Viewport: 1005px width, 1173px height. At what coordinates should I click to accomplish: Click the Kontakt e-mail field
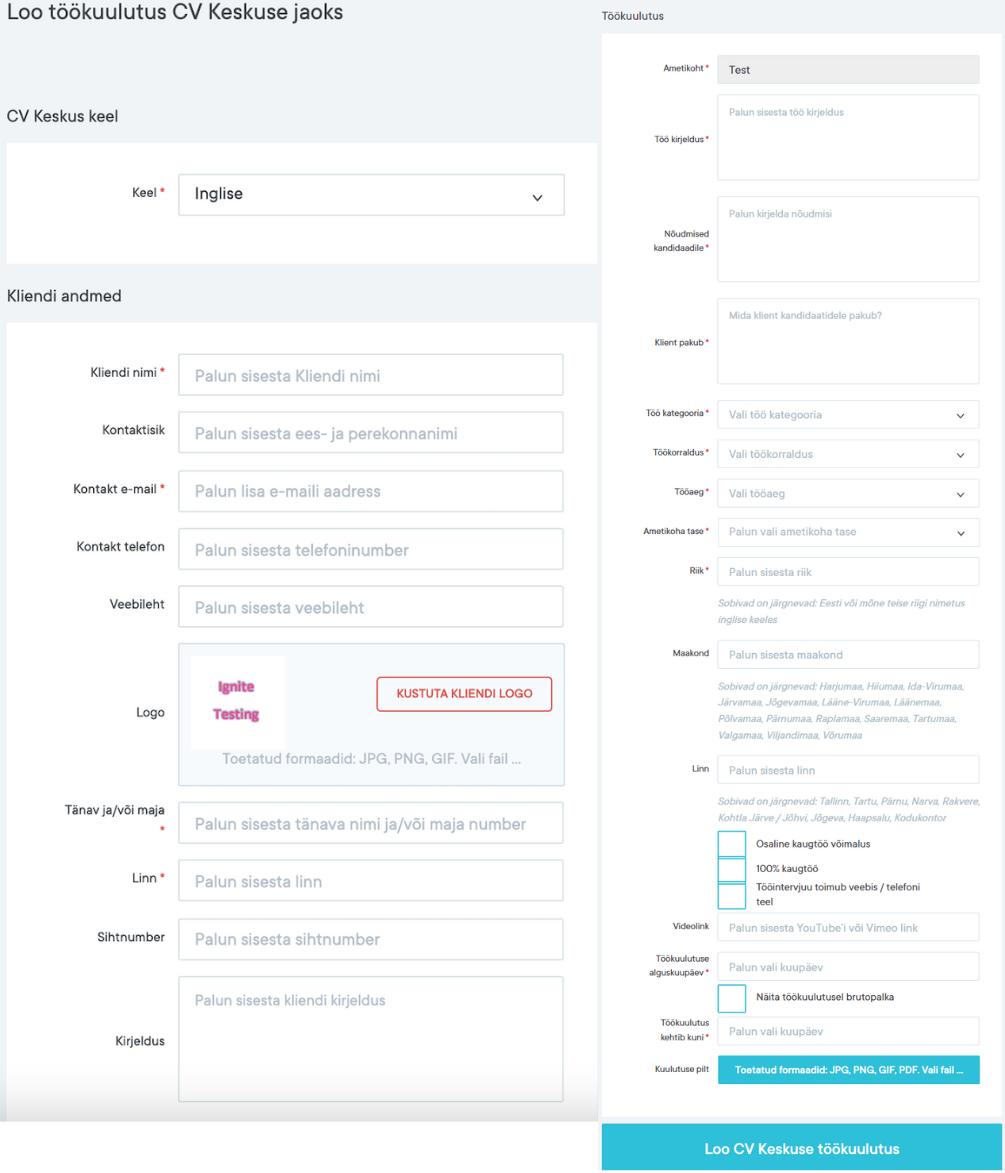coord(371,491)
